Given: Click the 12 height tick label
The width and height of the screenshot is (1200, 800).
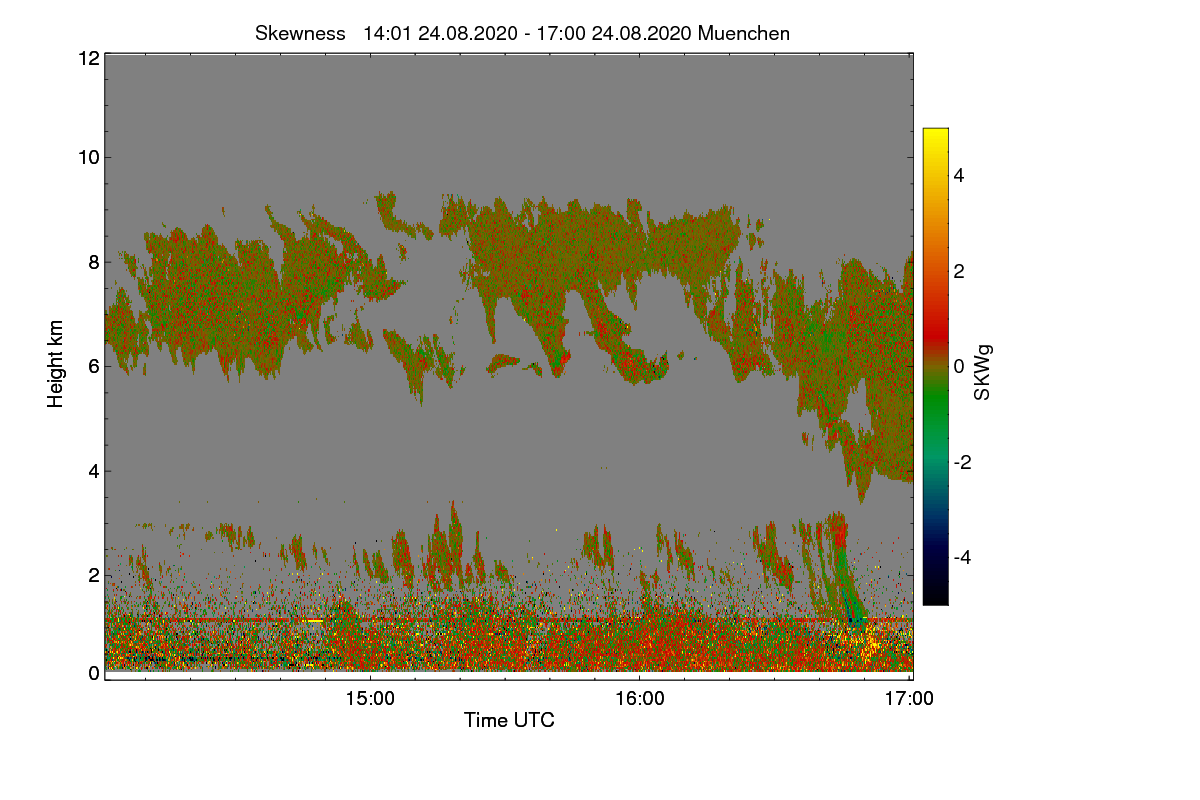Looking at the screenshot, I should [x=87, y=58].
